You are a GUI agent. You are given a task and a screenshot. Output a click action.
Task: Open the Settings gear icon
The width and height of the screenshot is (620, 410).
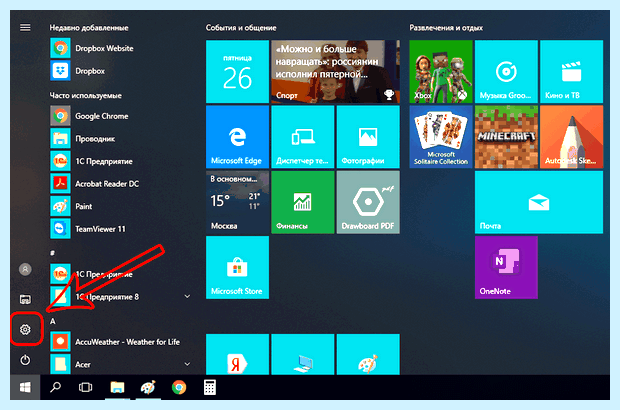coord(25,329)
